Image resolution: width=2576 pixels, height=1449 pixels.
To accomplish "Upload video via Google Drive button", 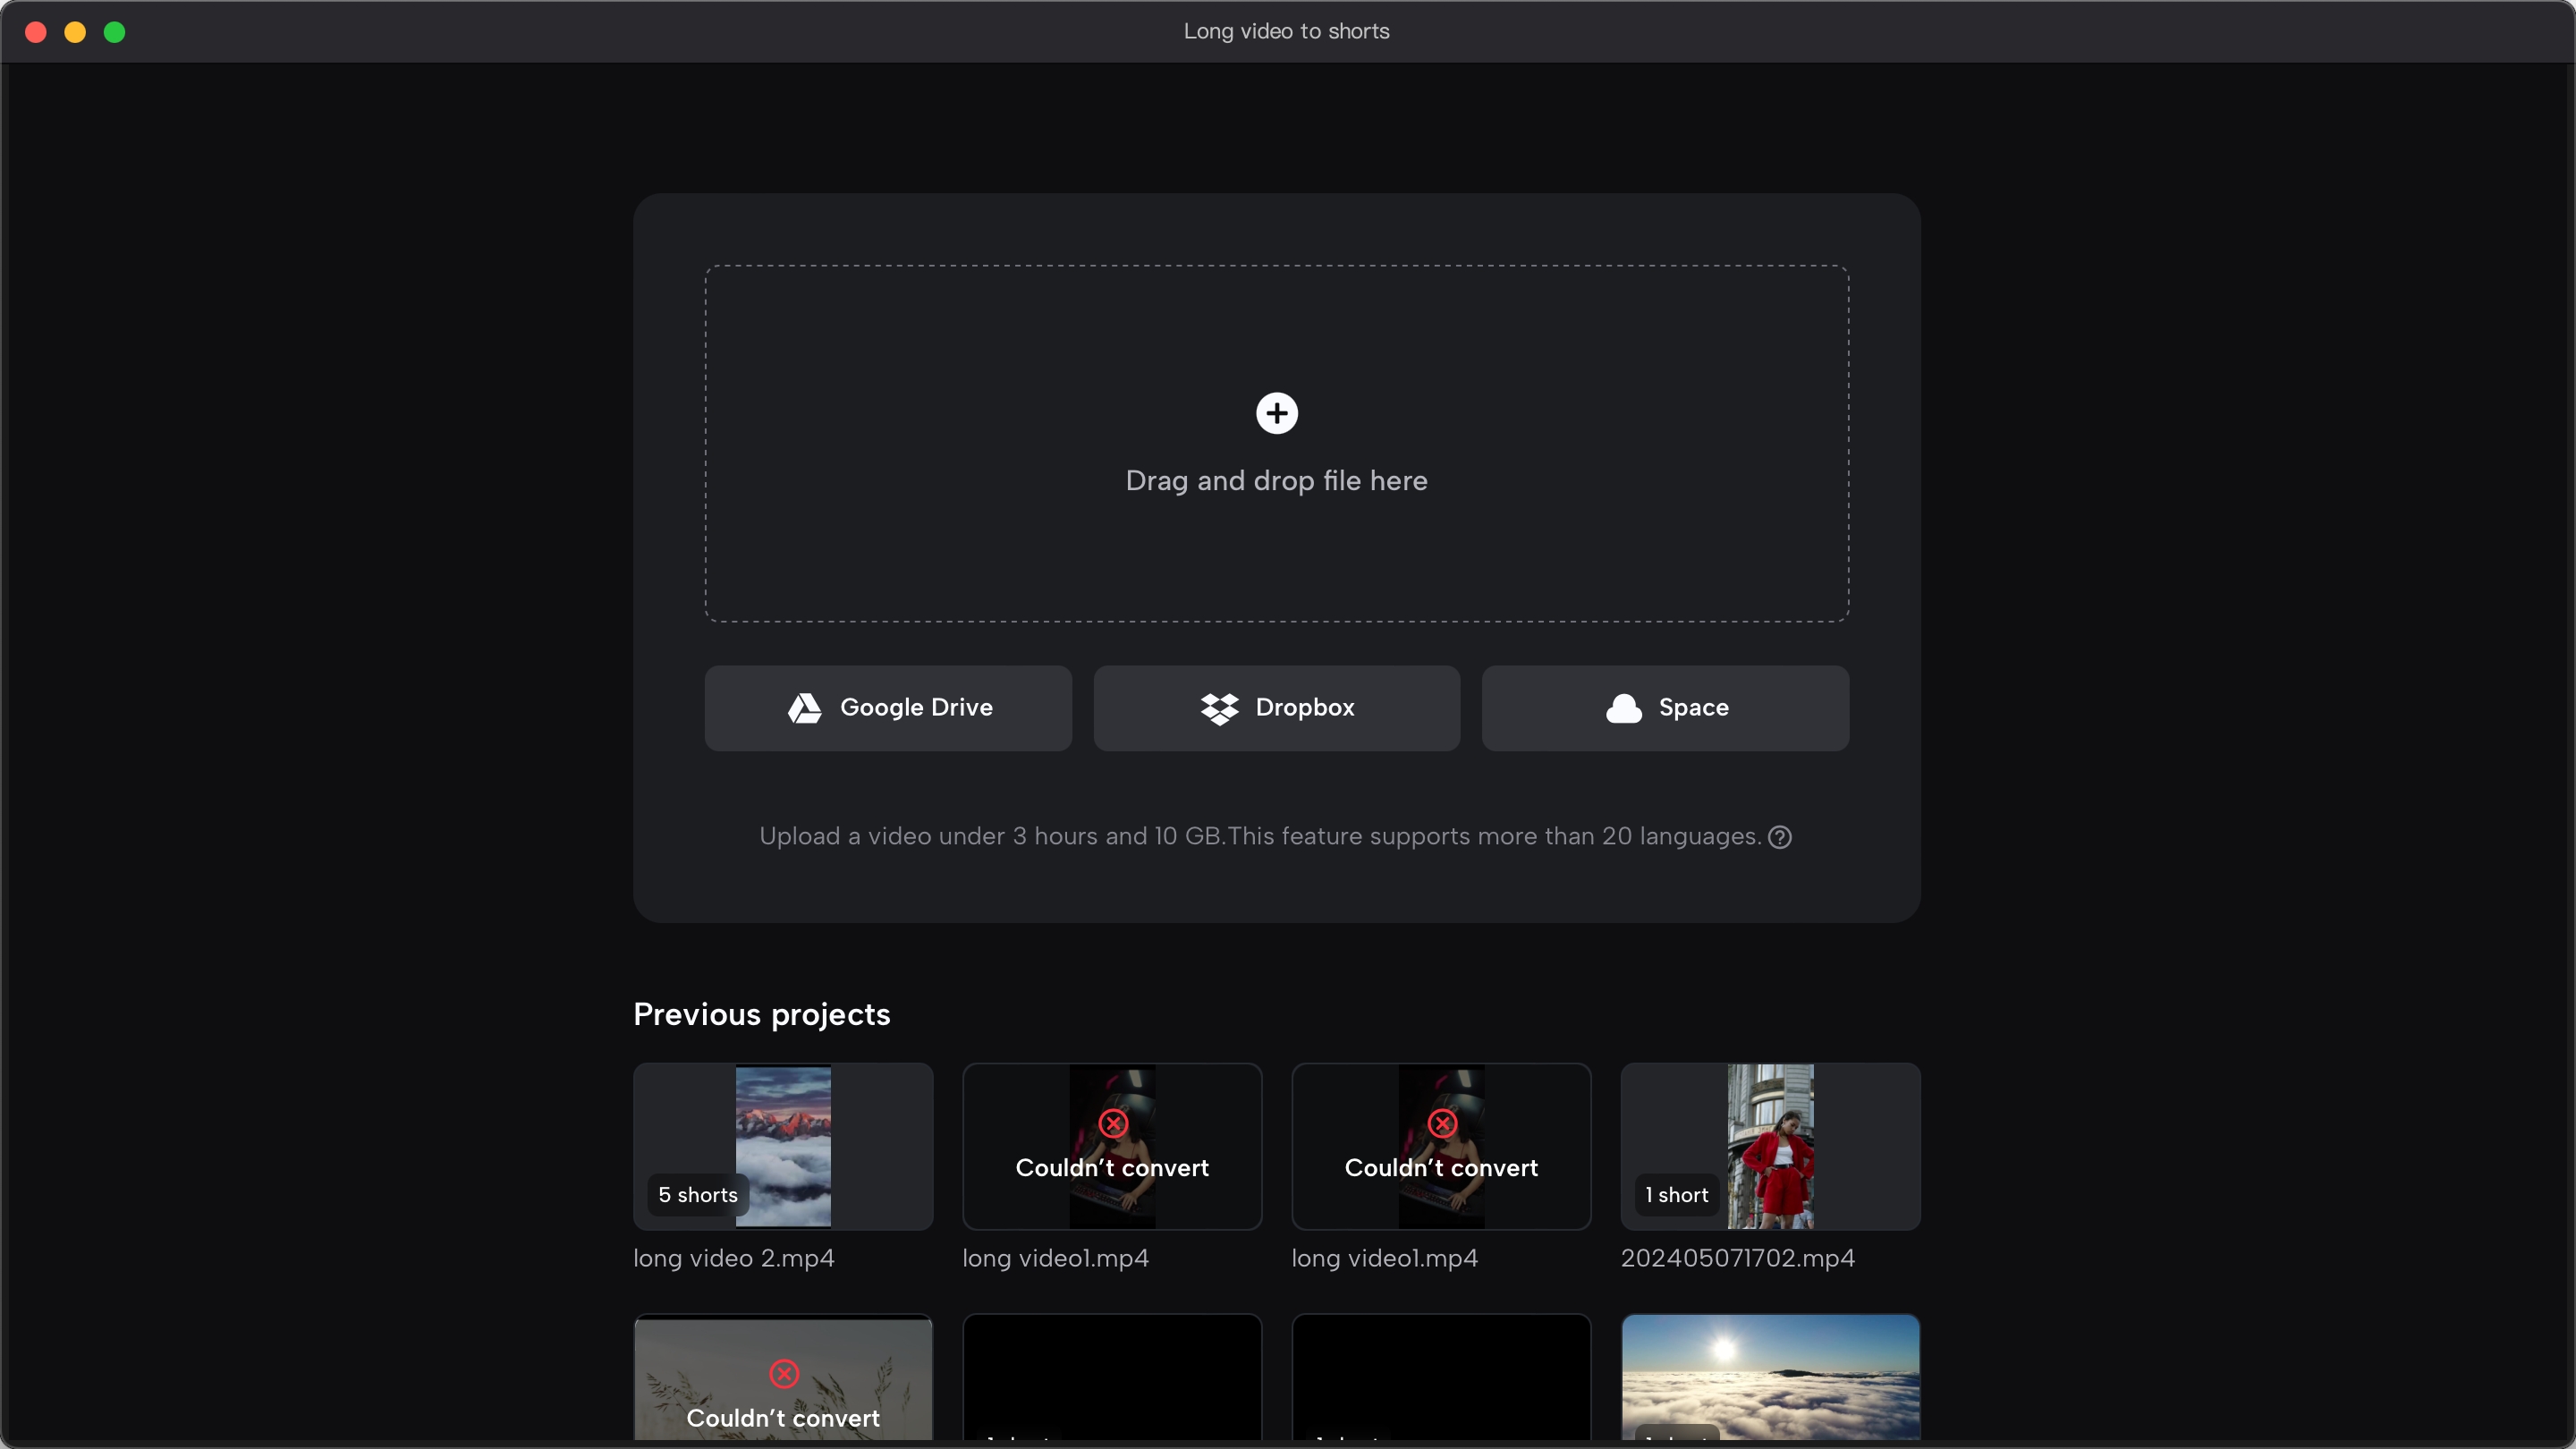I will tap(886, 708).
